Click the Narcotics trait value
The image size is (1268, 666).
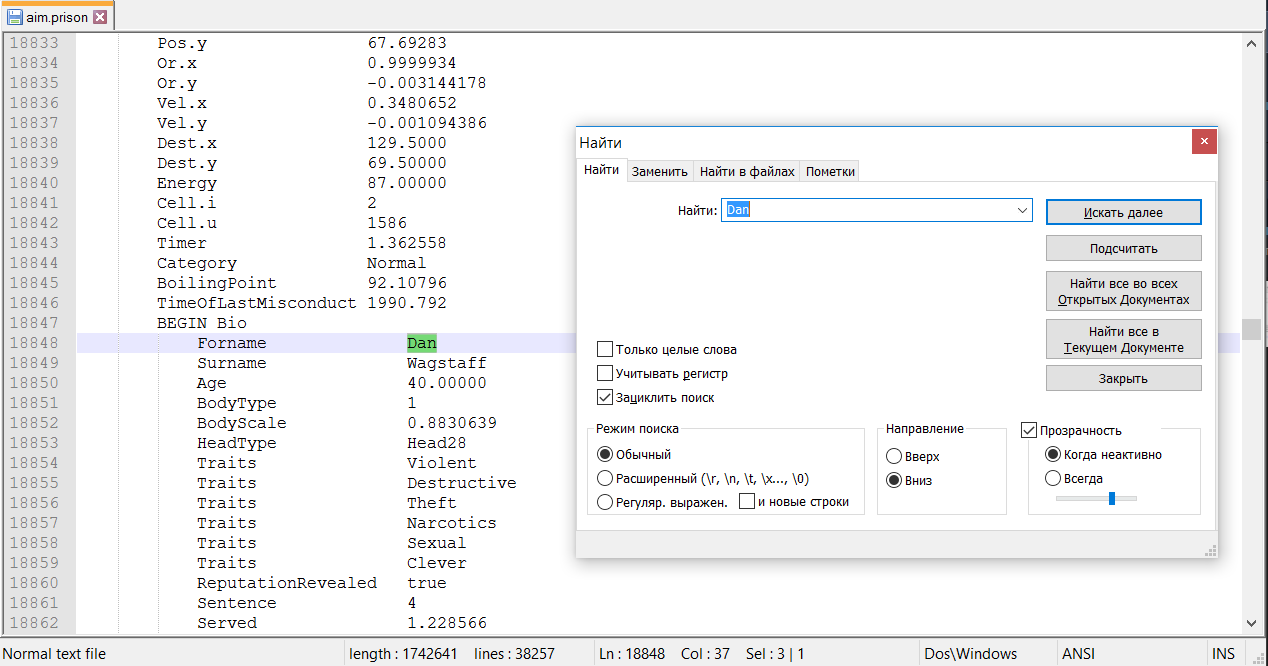(452, 523)
